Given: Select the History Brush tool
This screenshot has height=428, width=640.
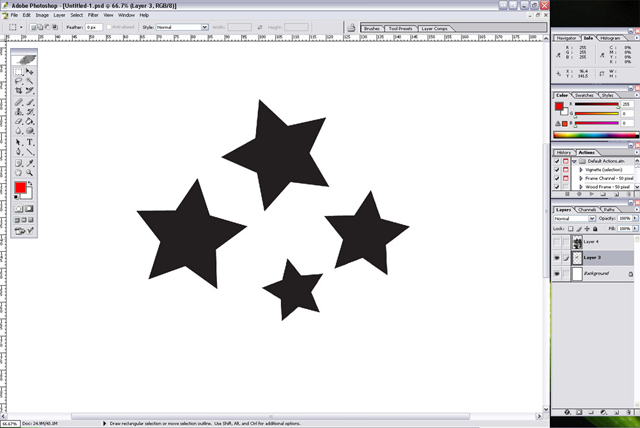Looking at the screenshot, I should point(30,112).
